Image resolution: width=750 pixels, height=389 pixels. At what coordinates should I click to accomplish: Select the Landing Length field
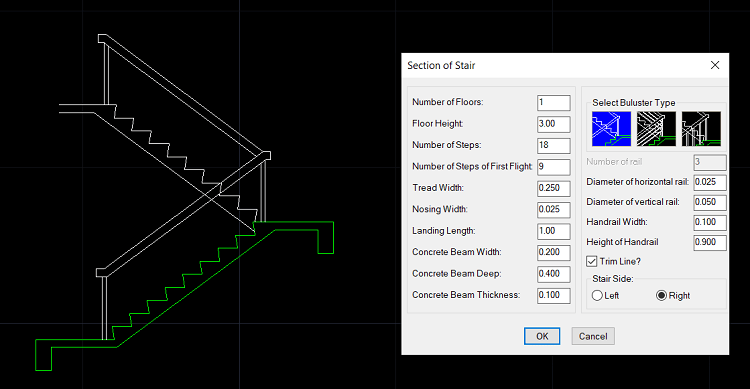(553, 231)
